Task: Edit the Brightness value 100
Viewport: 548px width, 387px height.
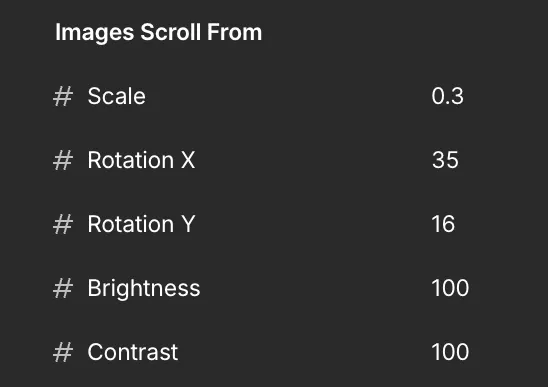Action: point(450,288)
